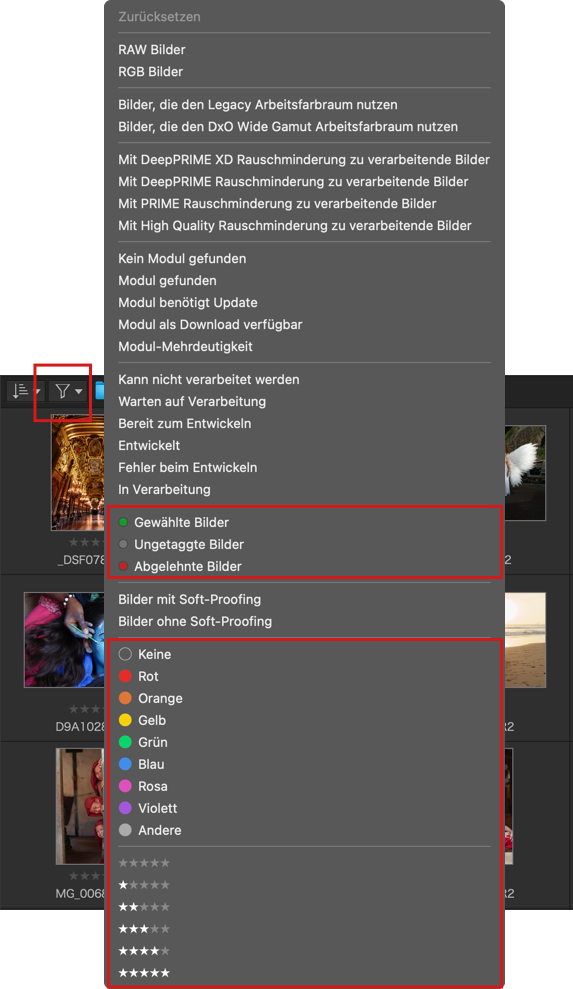Screen dimensions: 573x989
Task: Choose RAW Bilder from the filter menu
Action: point(152,50)
